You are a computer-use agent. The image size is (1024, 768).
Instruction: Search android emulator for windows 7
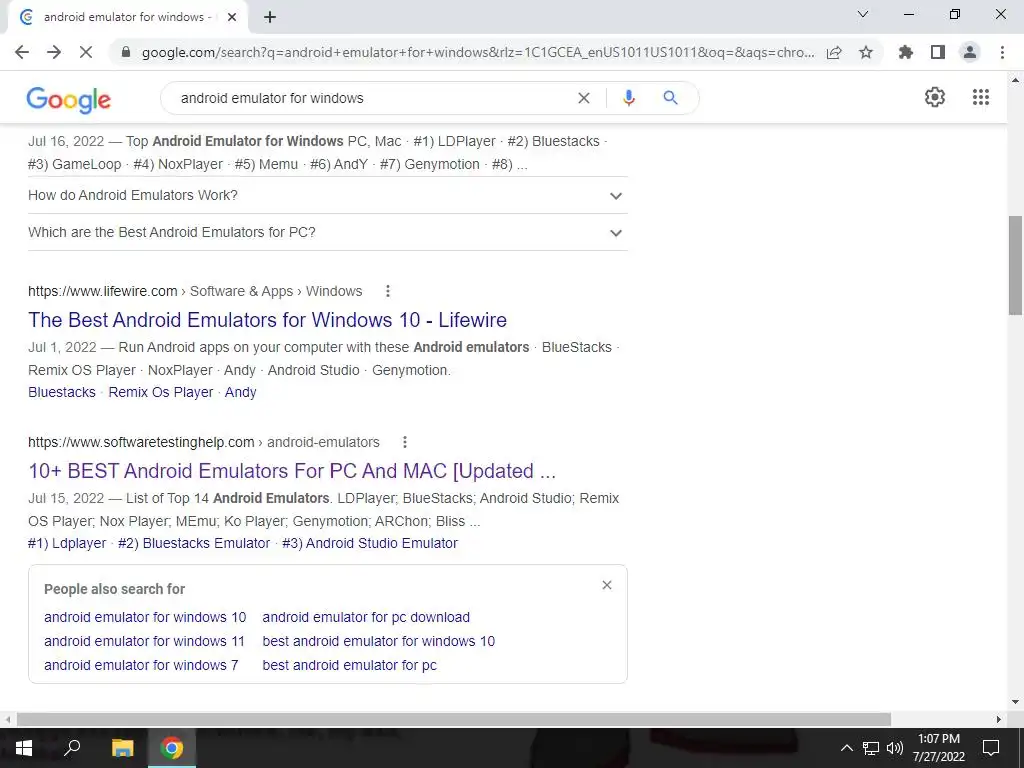141,665
